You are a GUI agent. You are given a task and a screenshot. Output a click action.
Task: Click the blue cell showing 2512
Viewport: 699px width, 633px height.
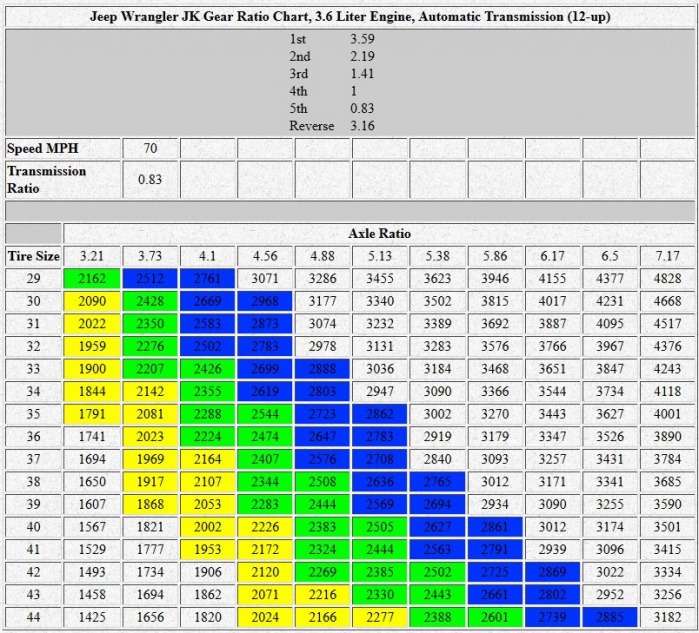point(150,279)
